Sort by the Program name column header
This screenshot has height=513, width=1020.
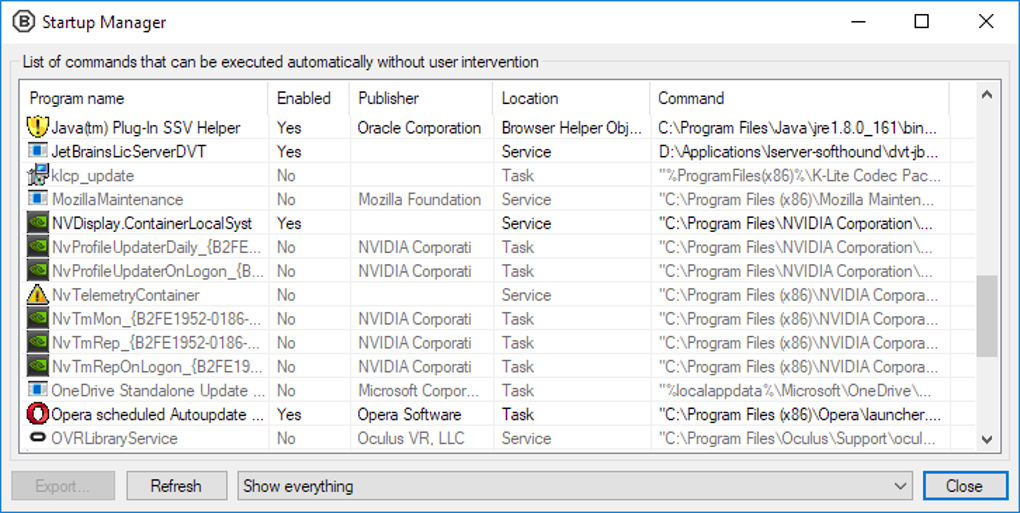[77, 98]
